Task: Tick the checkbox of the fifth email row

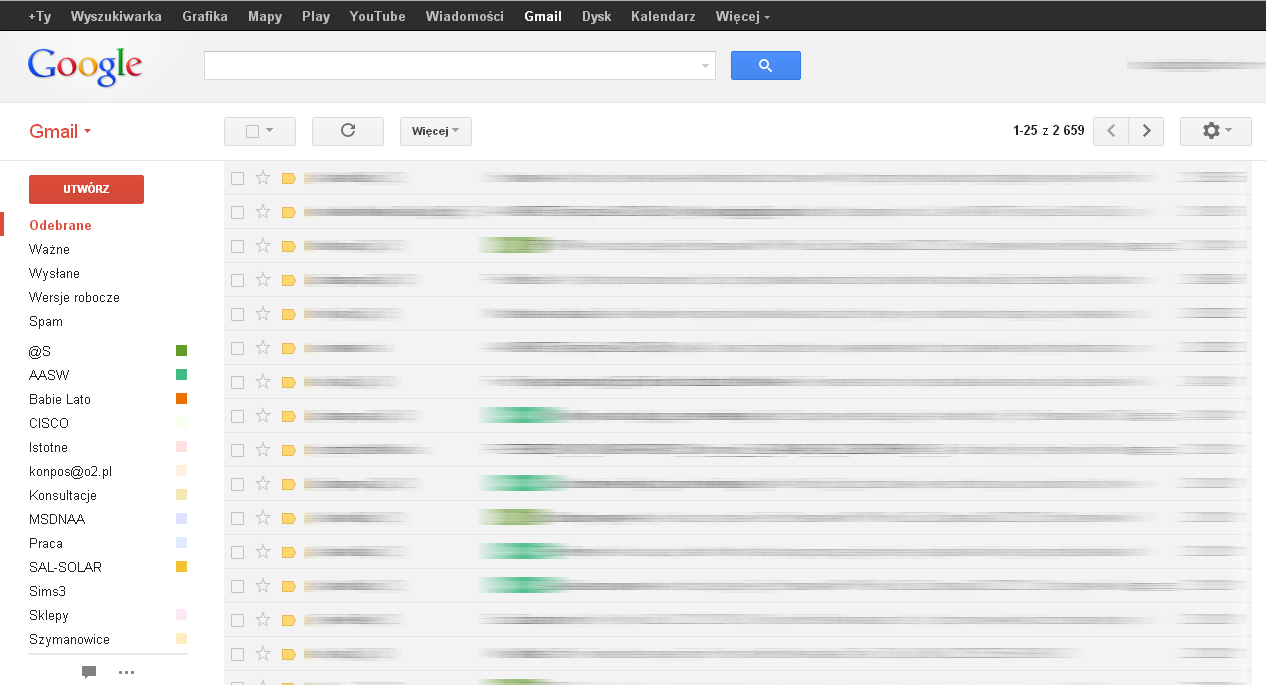Action: (238, 314)
